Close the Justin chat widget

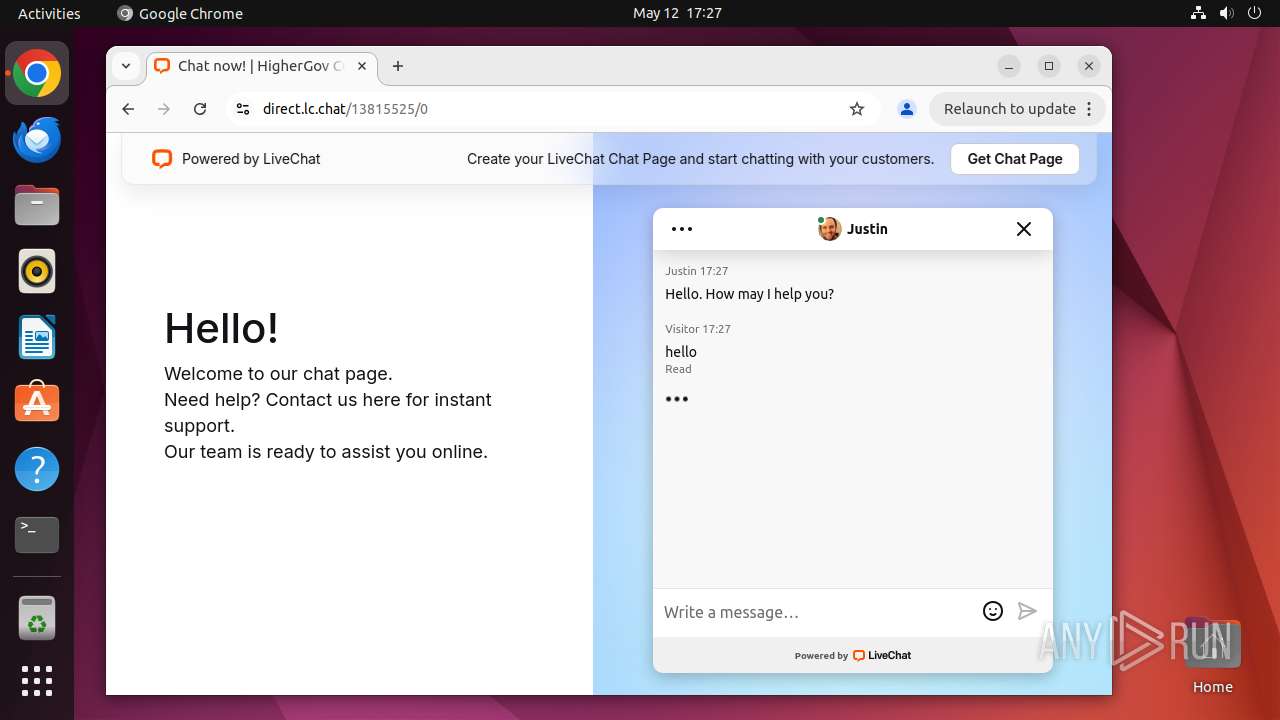pyautogui.click(x=1024, y=229)
